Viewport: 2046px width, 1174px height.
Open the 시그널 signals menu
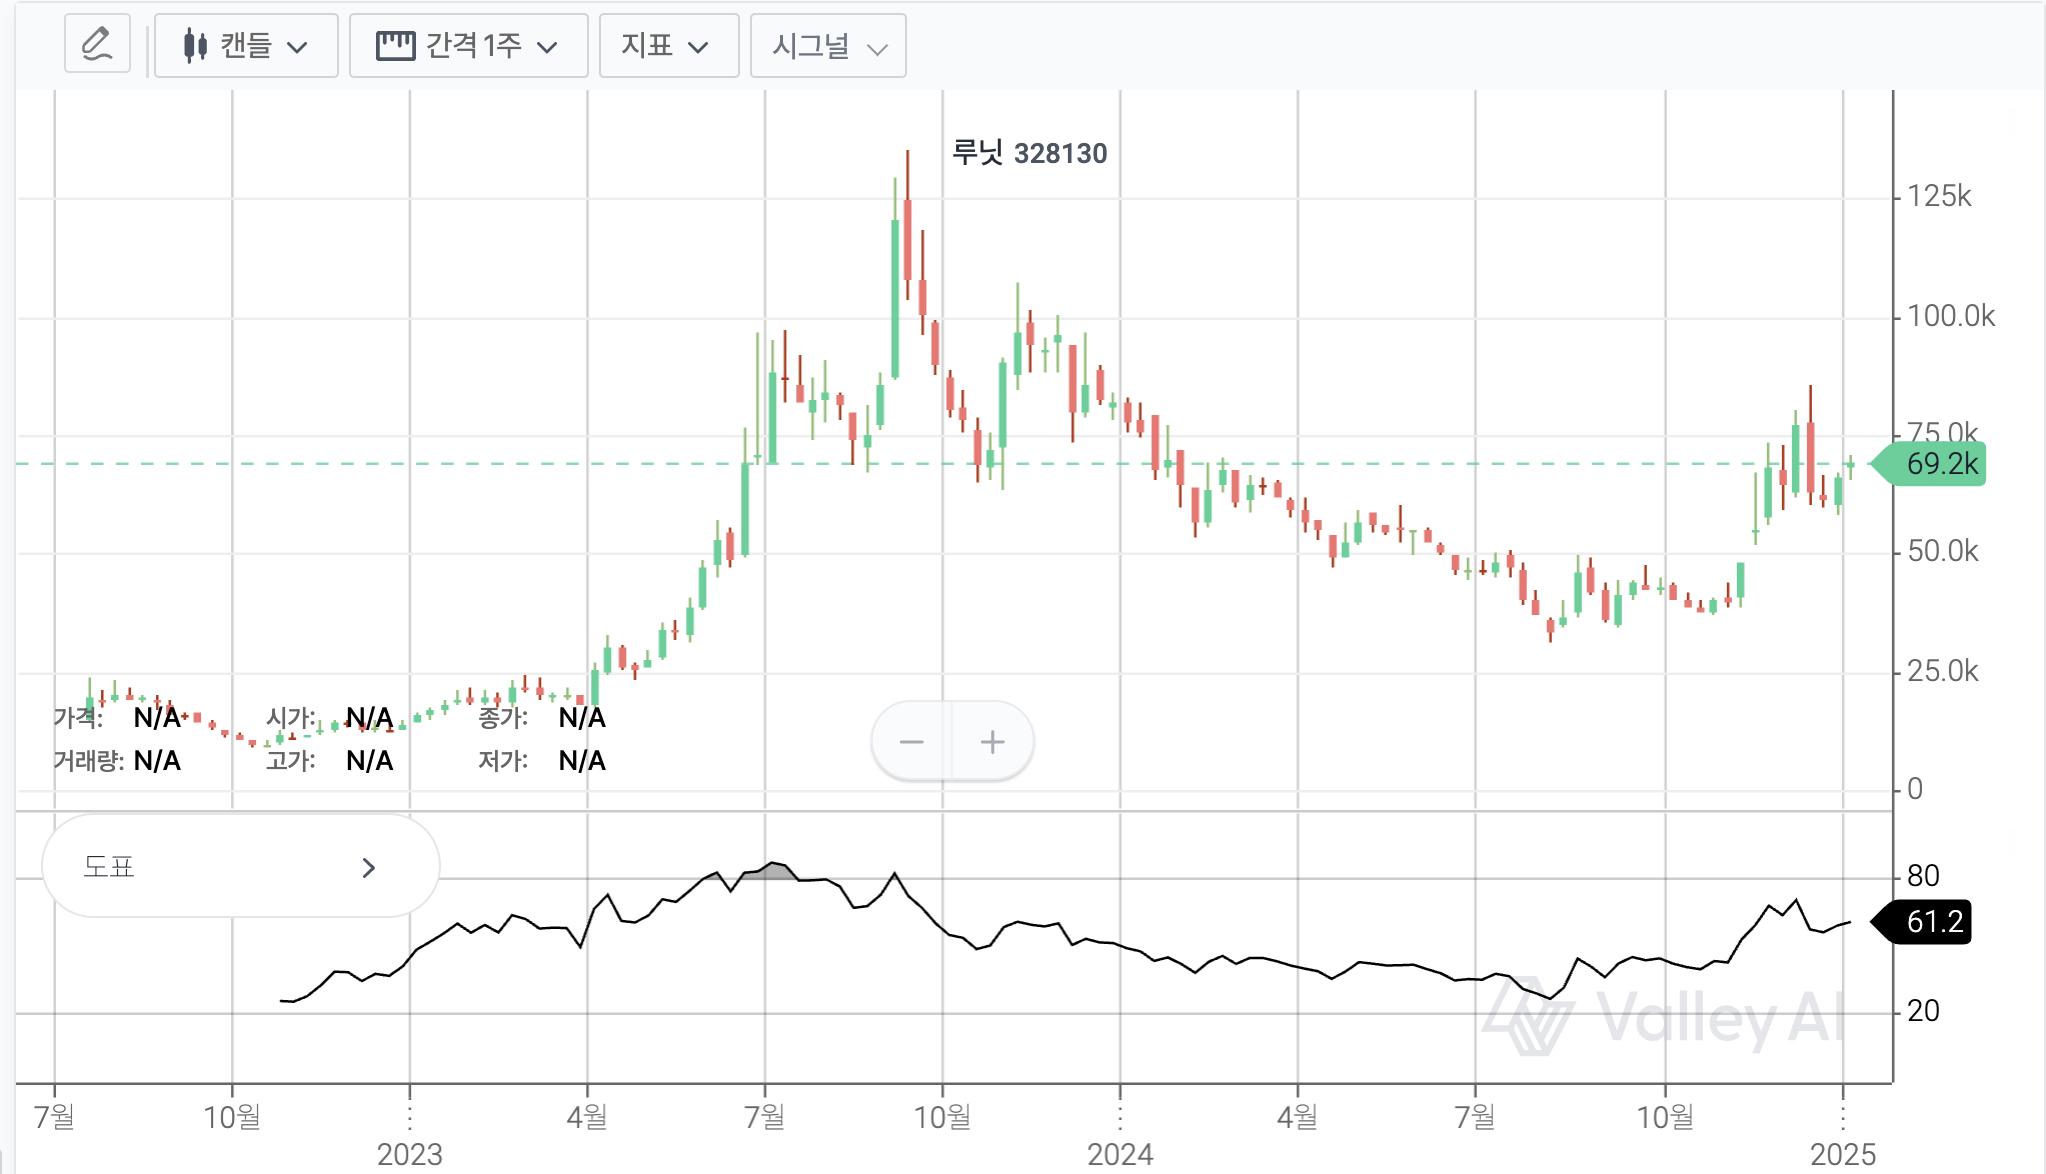[828, 46]
